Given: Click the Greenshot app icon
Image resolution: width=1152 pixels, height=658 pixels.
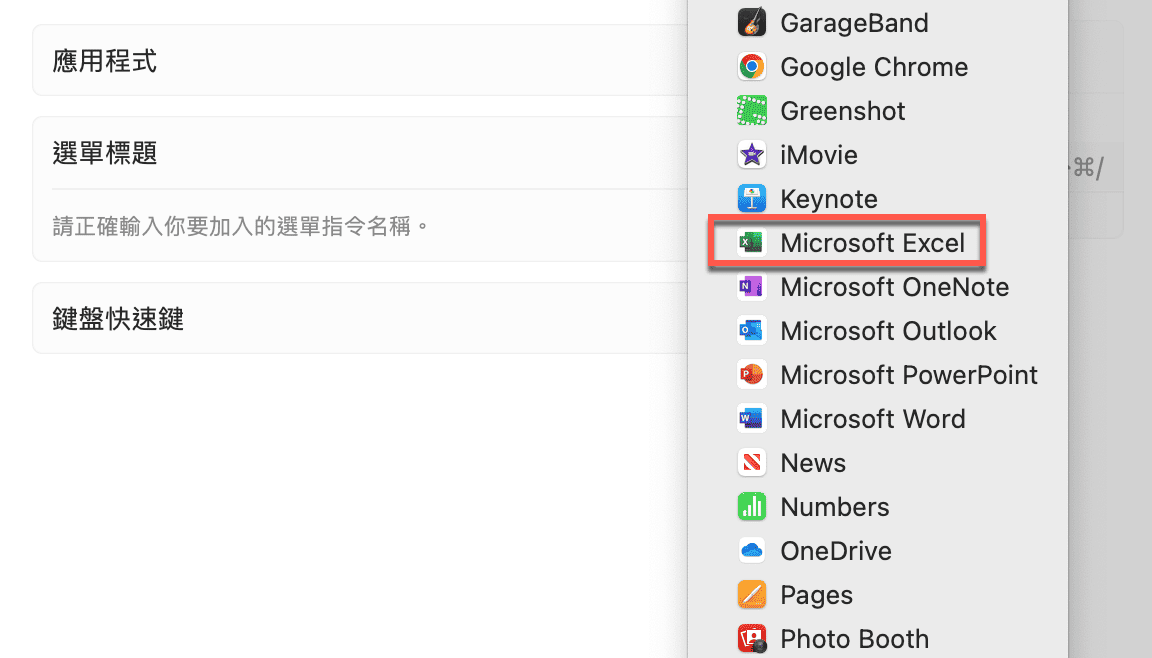Looking at the screenshot, I should pos(752,111).
